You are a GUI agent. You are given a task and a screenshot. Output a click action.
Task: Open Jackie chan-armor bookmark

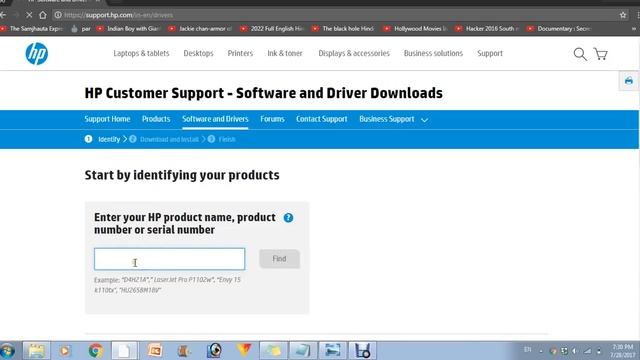tap(200, 29)
